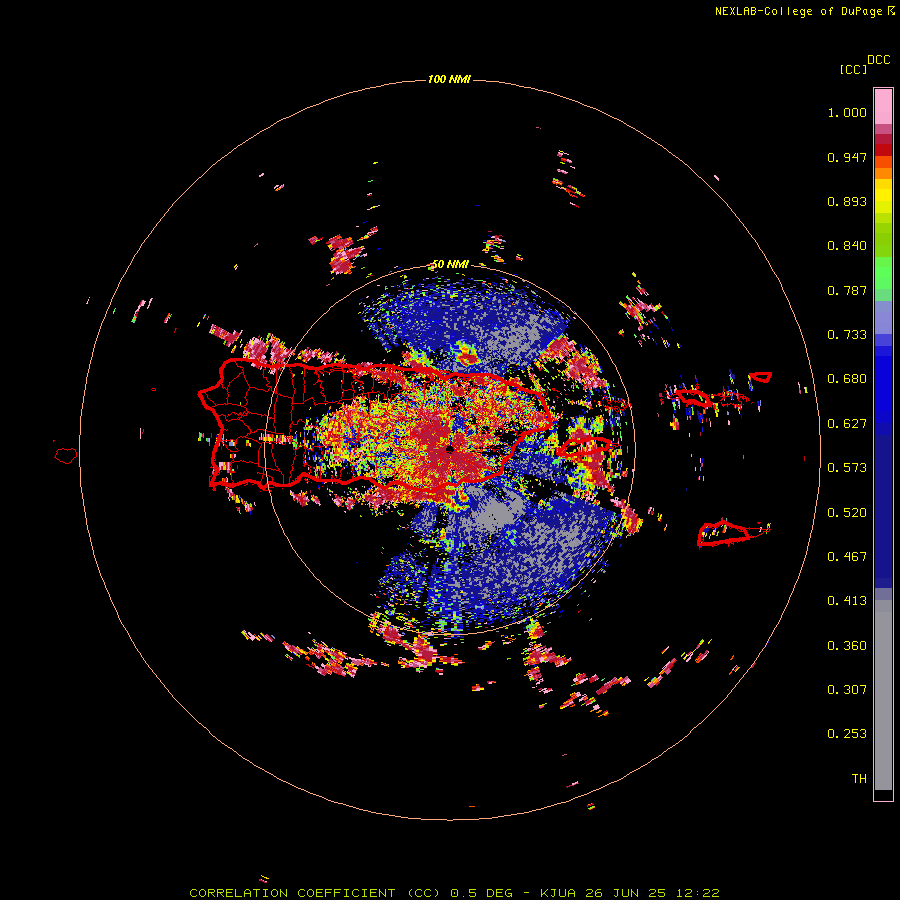Click the Vieques island outline
Viewport: 900px width, 900px height.
[x=585, y=447]
